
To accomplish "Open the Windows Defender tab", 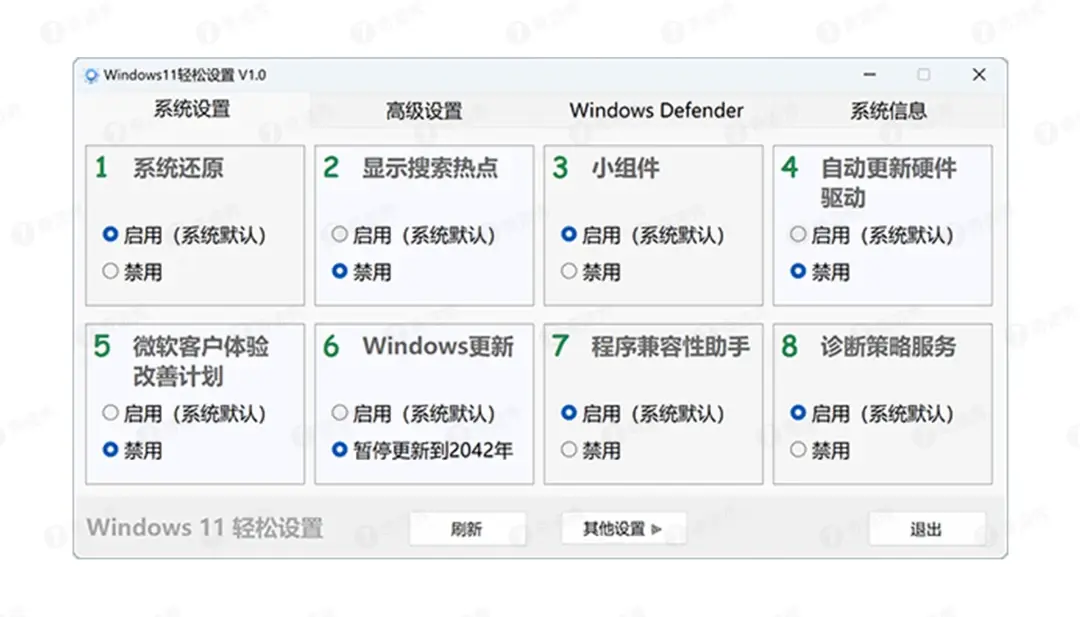I will (x=656, y=111).
